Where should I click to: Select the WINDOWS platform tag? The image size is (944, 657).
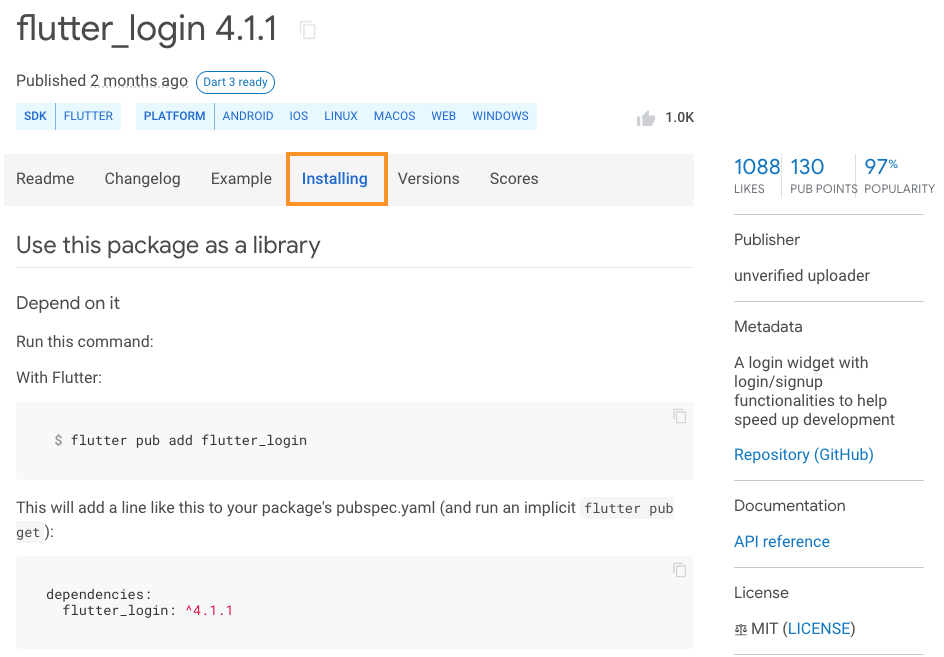coord(500,116)
